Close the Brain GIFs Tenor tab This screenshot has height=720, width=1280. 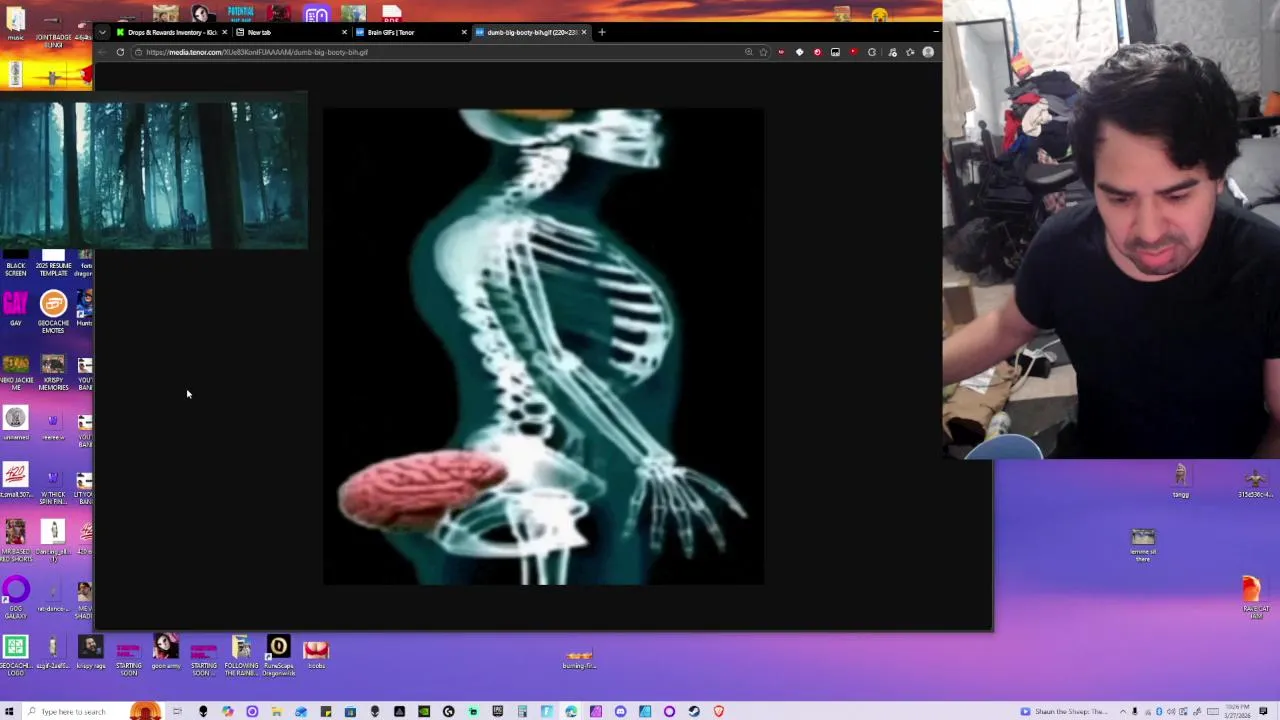point(464,32)
